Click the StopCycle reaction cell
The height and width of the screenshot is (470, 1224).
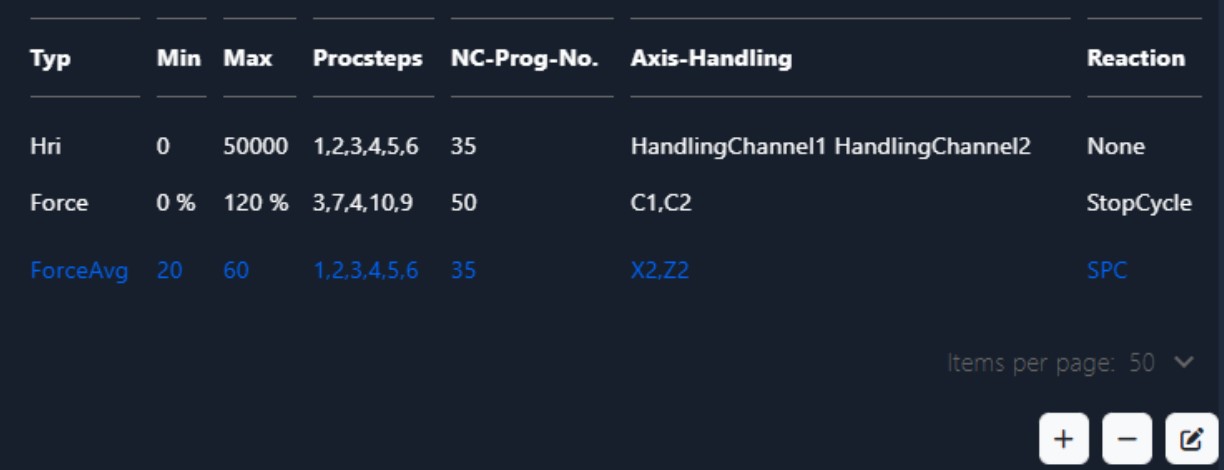point(1139,204)
